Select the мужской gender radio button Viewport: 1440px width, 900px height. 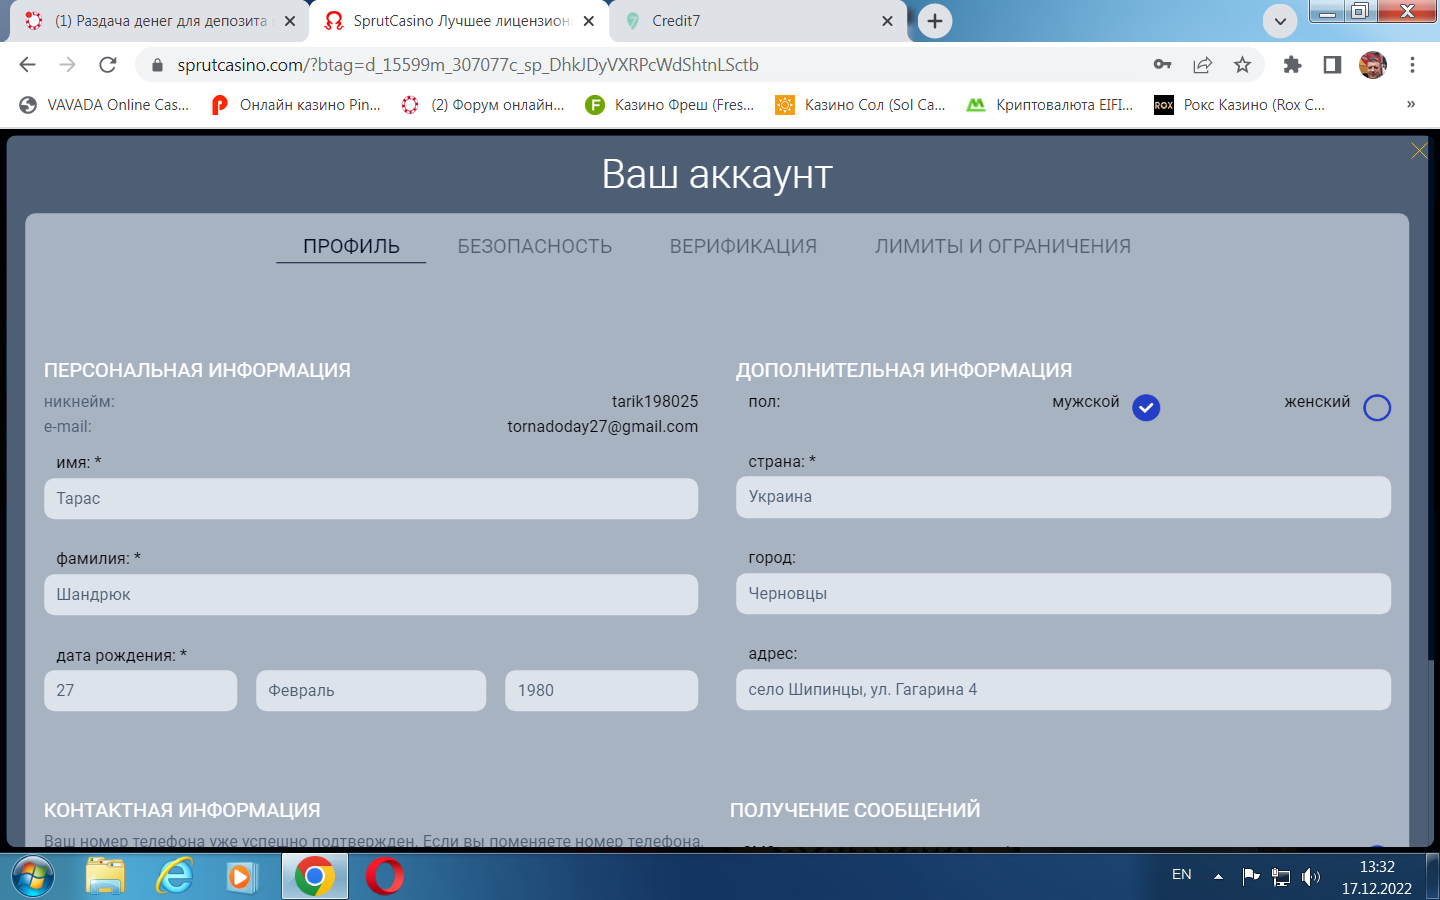(1146, 408)
